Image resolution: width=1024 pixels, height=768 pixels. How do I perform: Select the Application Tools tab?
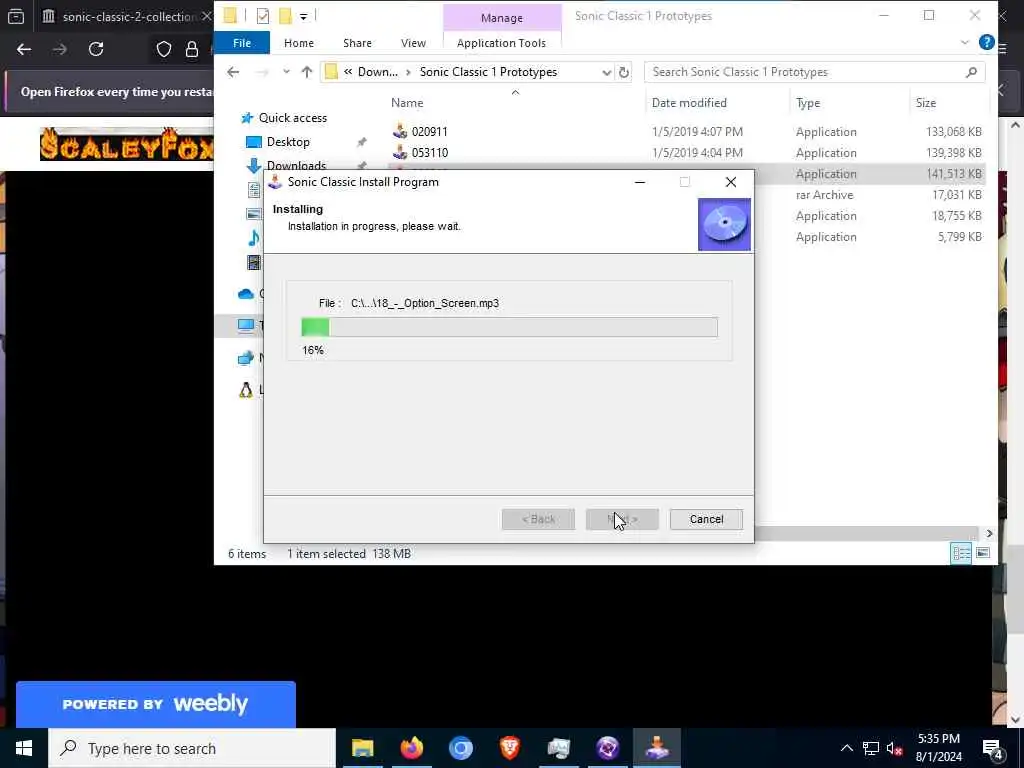click(501, 43)
